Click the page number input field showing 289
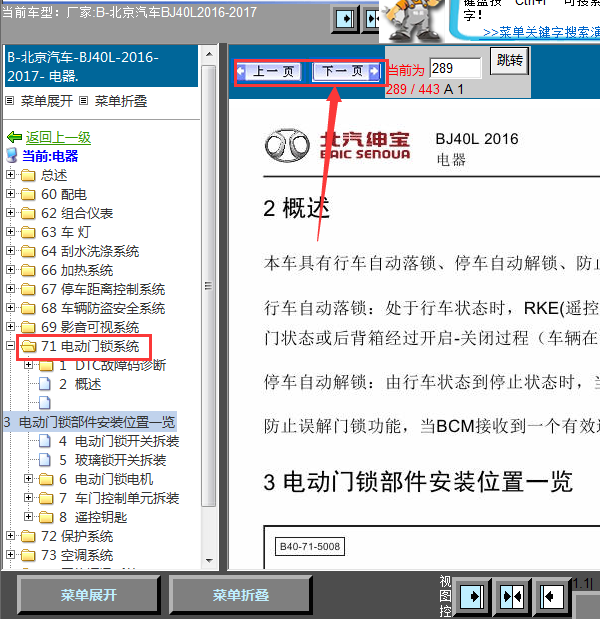 pyautogui.click(x=456, y=68)
